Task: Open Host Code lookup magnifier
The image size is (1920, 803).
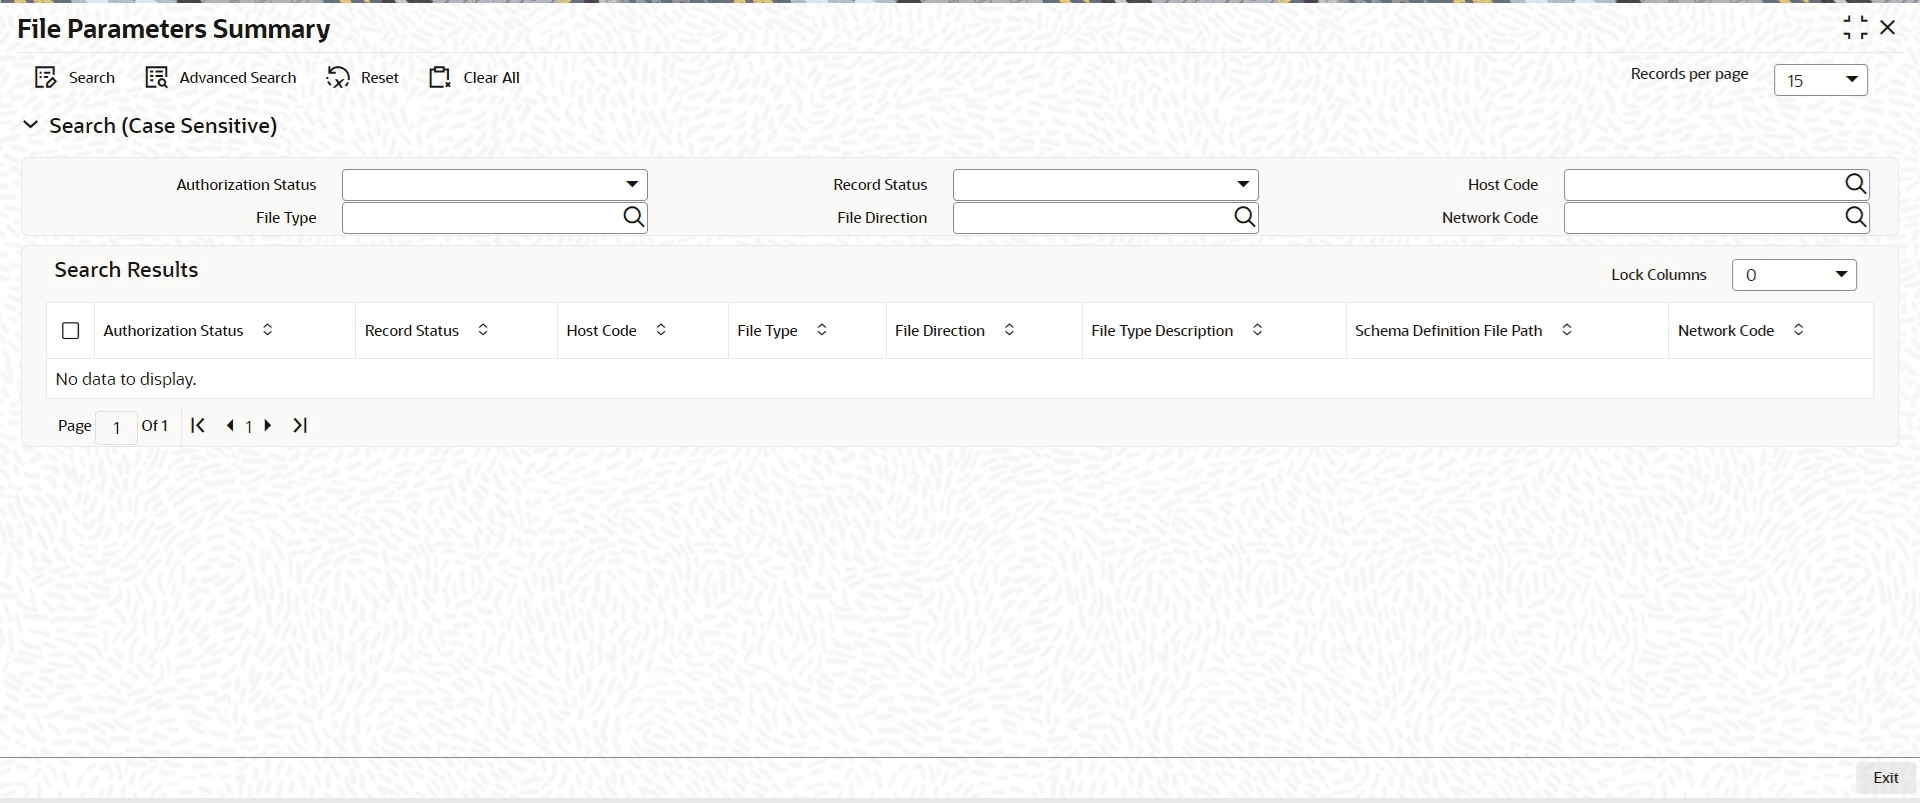Action: pyautogui.click(x=1855, y=184)
